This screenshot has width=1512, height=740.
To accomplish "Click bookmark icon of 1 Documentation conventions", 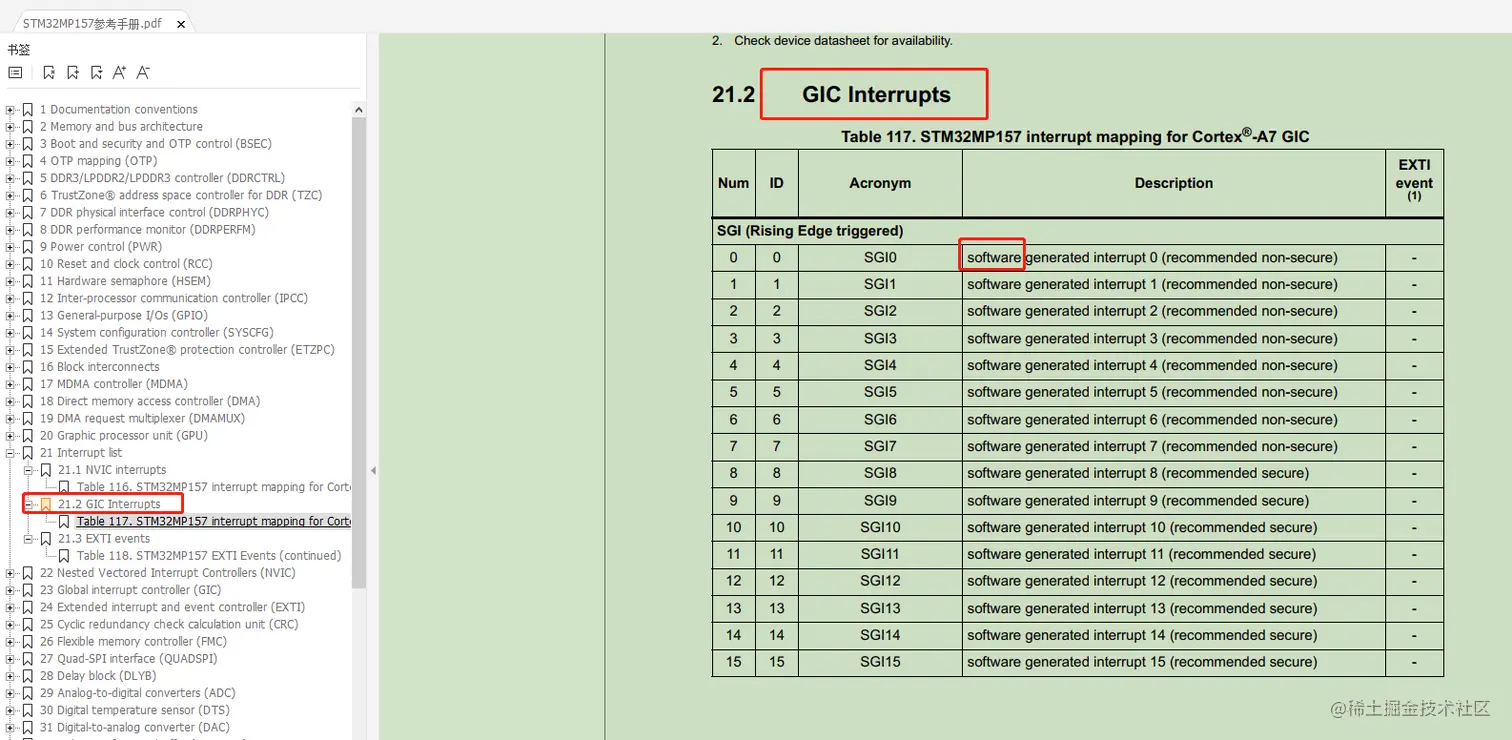I will pyautogui.click(x=28, y=110).
